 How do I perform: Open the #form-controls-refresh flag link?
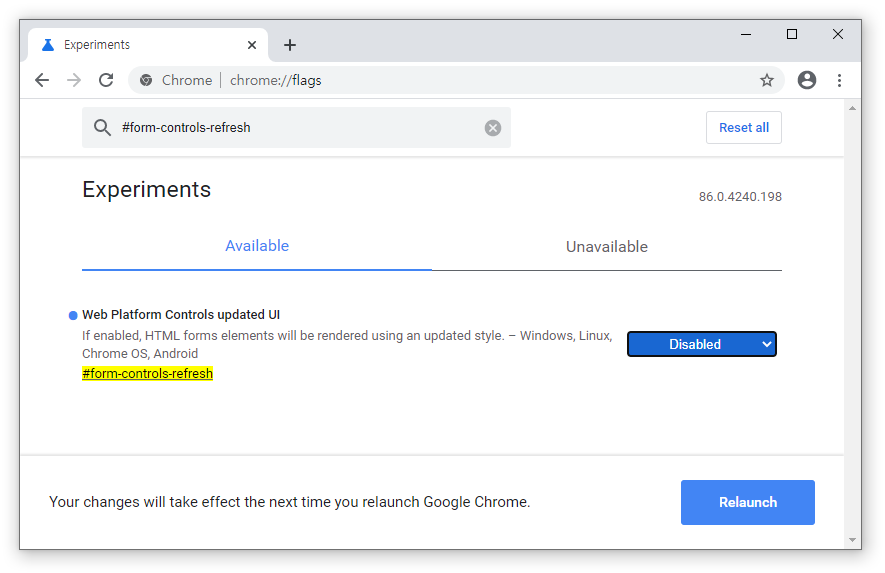coord(147,374)
